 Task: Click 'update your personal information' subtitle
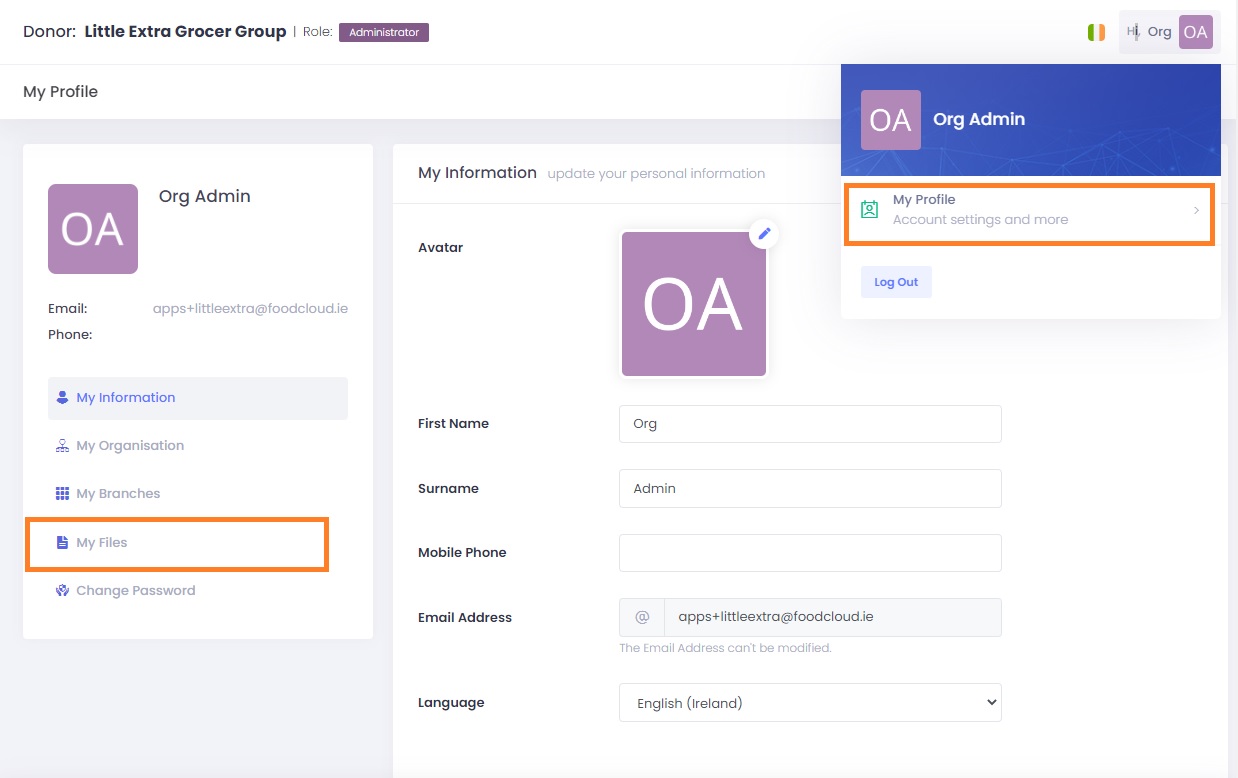click(656, 174)
